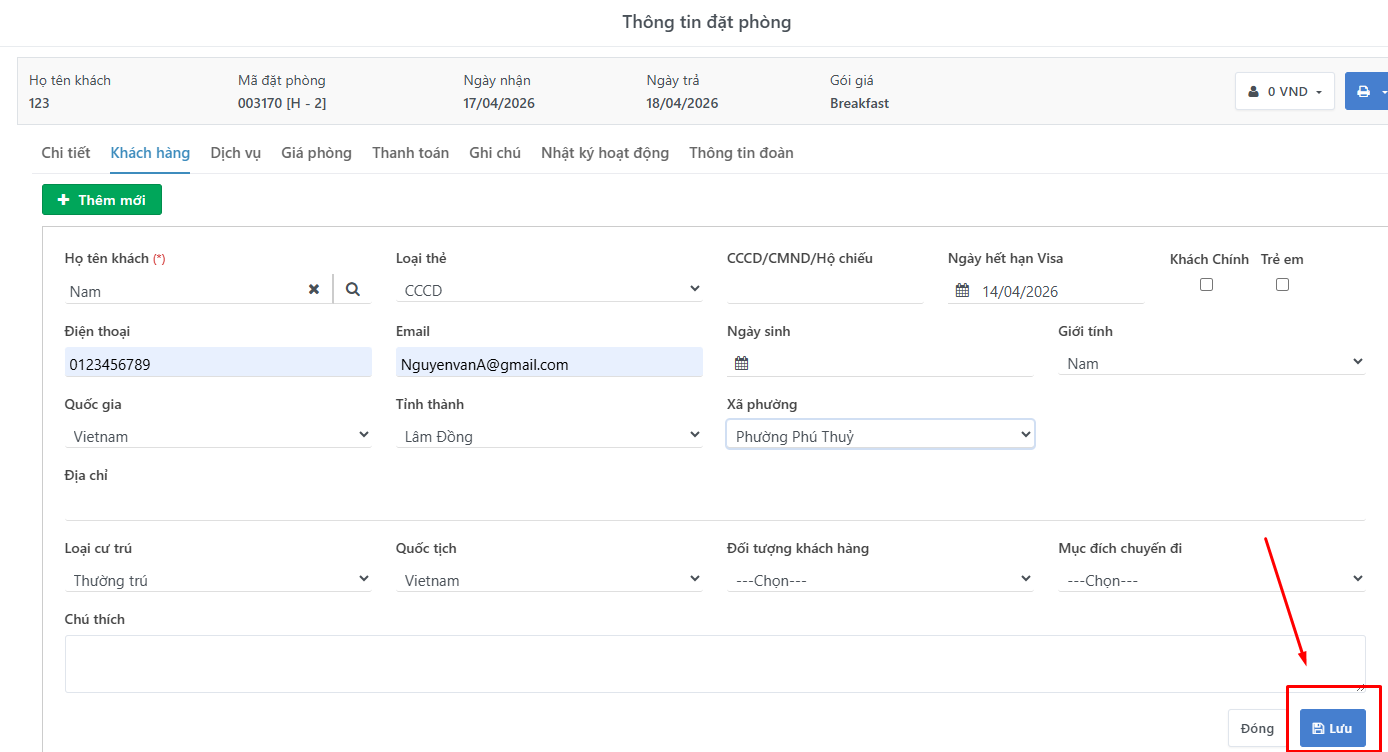Open the Mục đích chuyến đi dropdown
The image size is (1388, 752).
coord(1211,580)
